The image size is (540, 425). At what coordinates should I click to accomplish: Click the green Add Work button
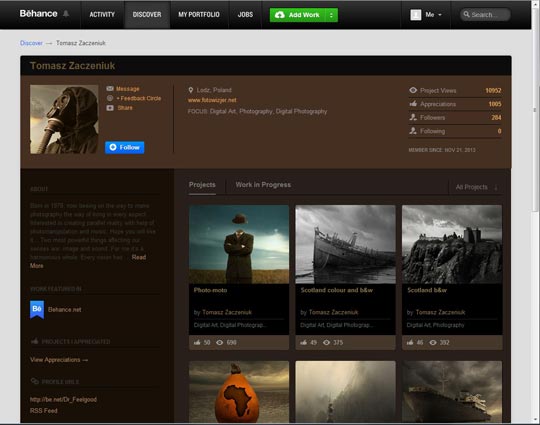298,15
